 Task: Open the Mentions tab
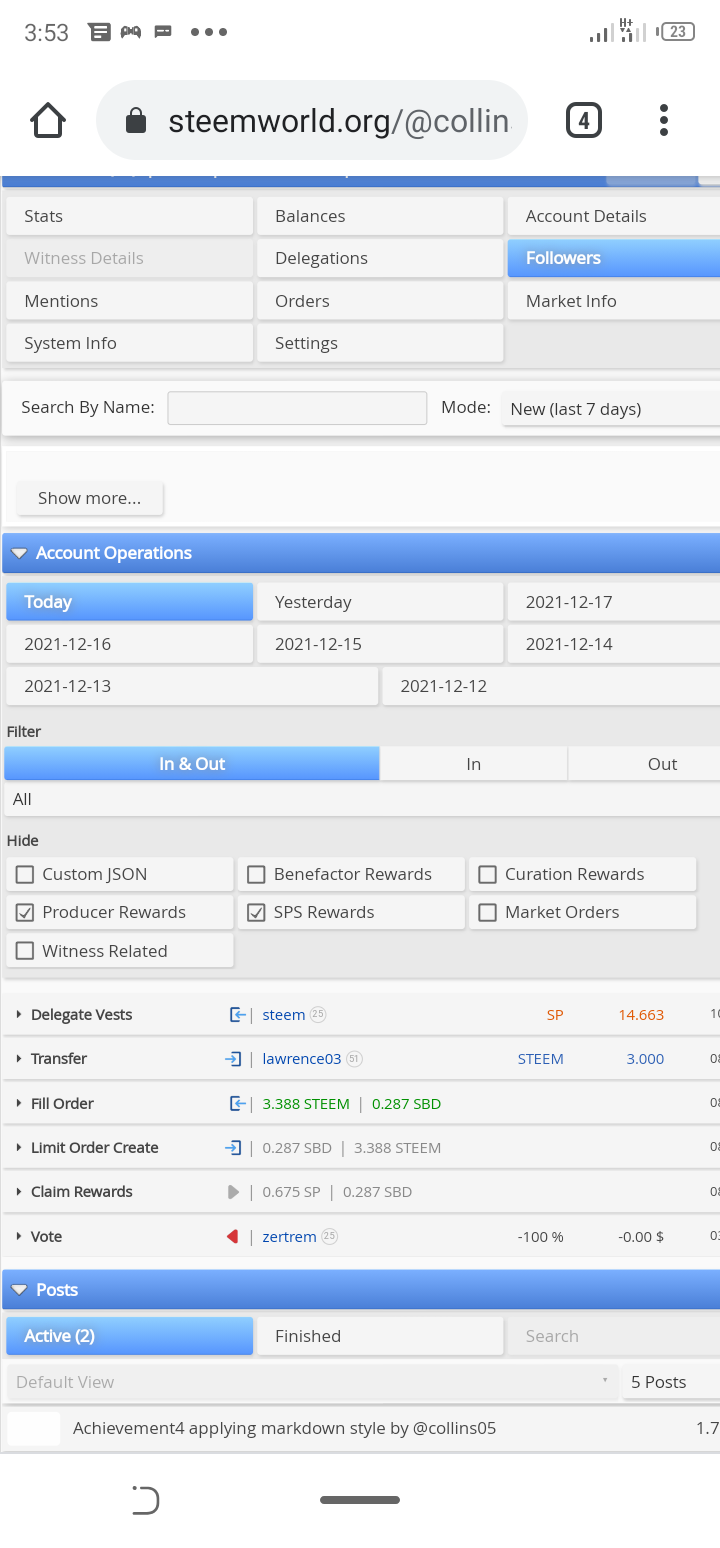(x=129, y=301)
